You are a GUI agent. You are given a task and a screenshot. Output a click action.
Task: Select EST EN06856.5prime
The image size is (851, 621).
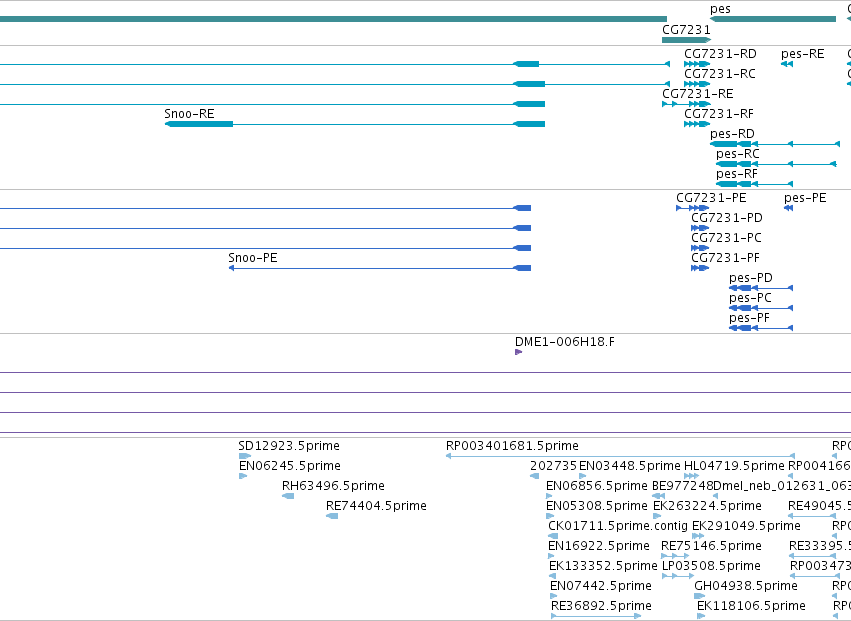(597, 486)
